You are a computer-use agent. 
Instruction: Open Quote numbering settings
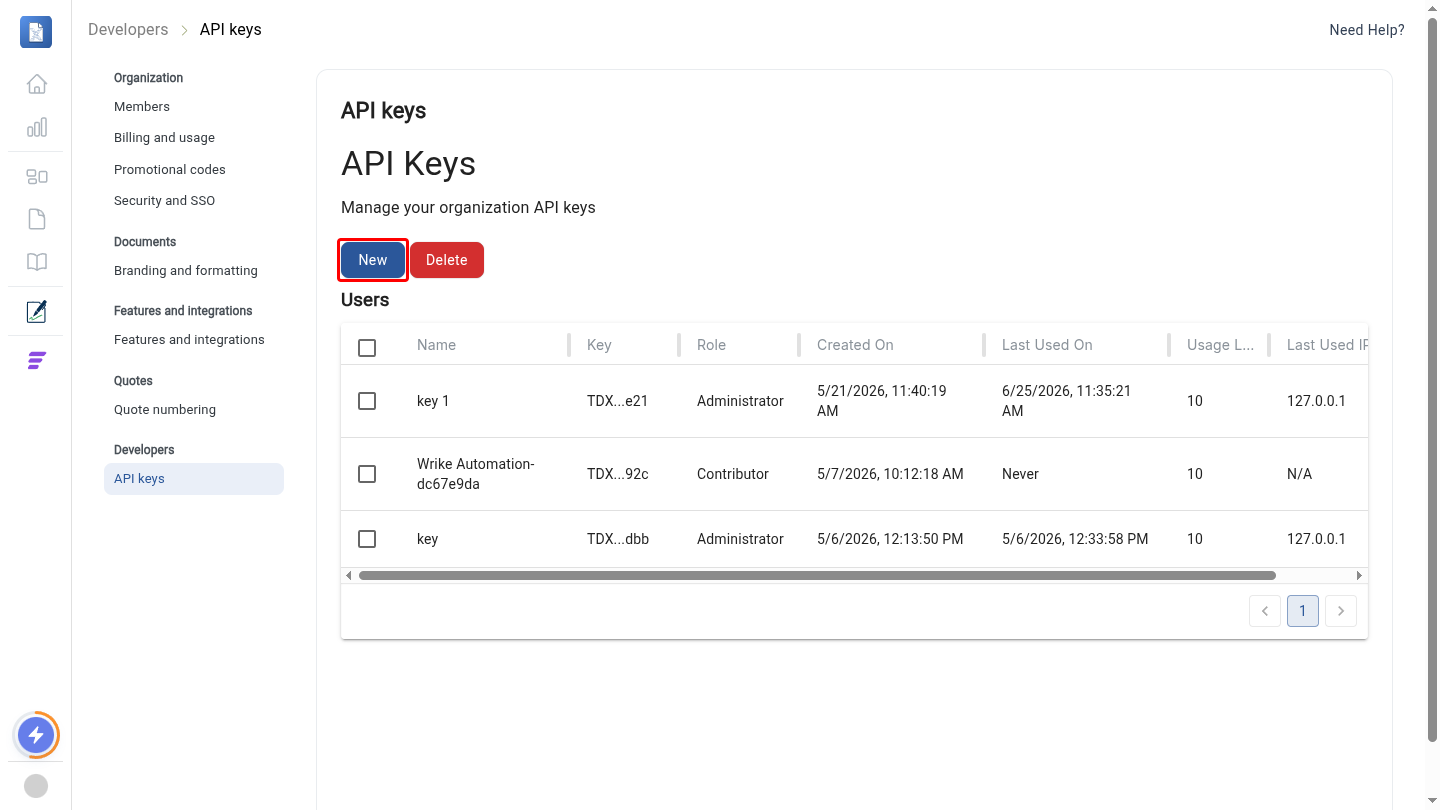[x=165, y=410]
